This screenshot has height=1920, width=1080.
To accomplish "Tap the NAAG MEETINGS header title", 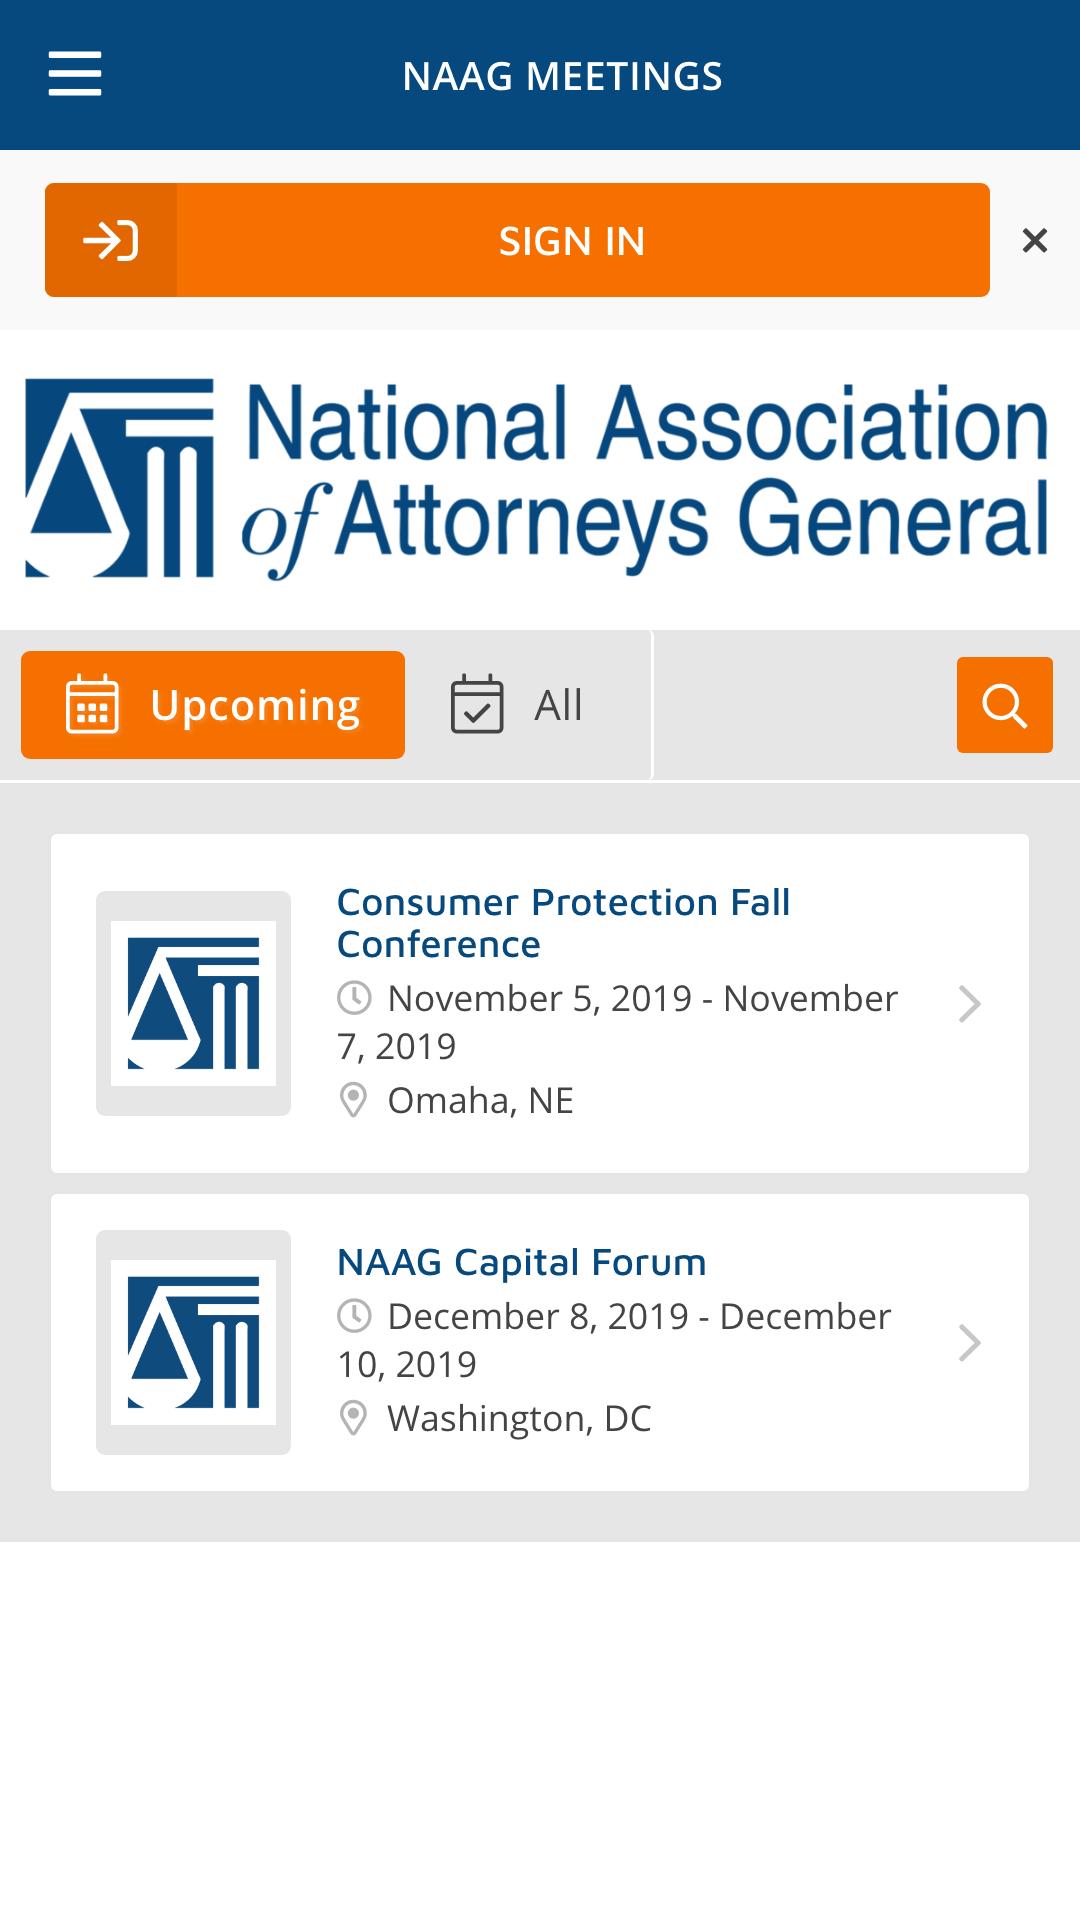I will pos(562,76).
